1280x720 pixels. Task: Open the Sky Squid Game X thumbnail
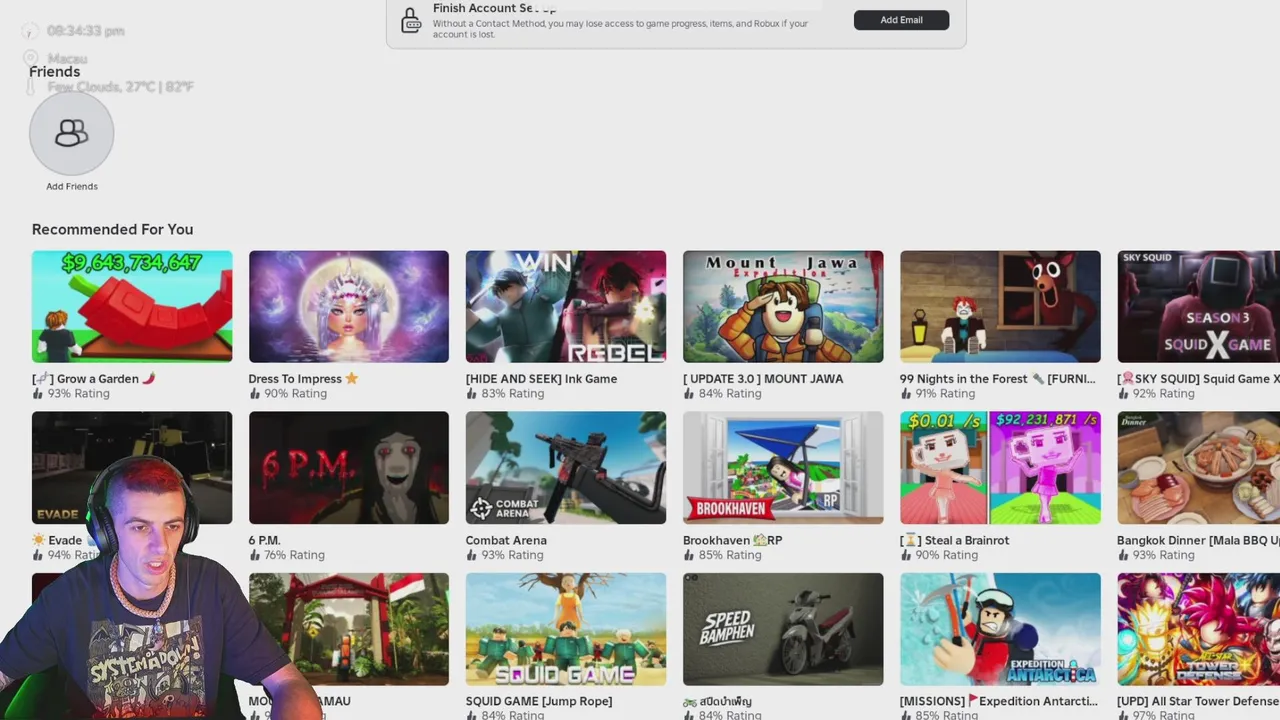pyautogui.click(x=1198, y=306)
